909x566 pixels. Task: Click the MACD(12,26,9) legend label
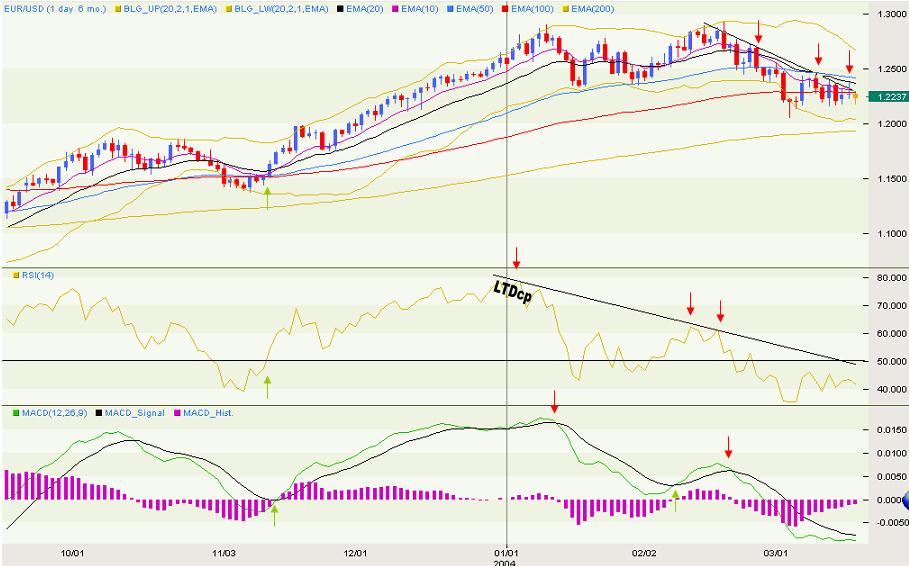54,413
